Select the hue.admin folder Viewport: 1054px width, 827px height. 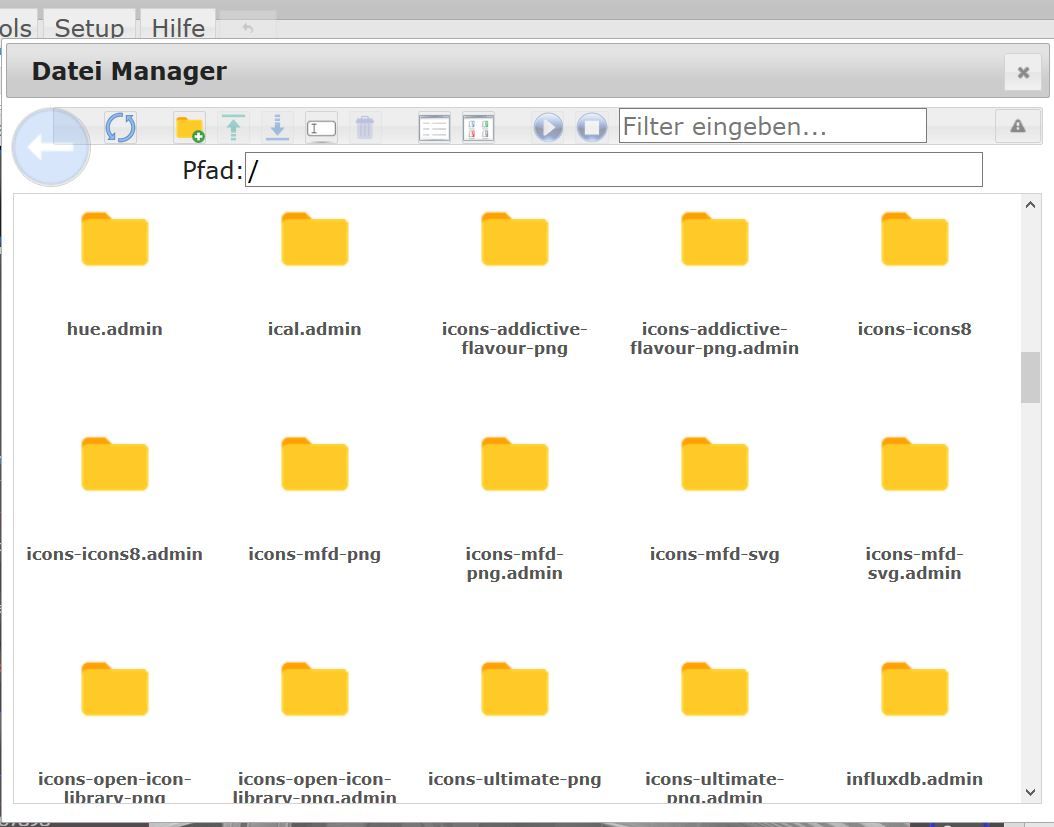pos(114,276)
